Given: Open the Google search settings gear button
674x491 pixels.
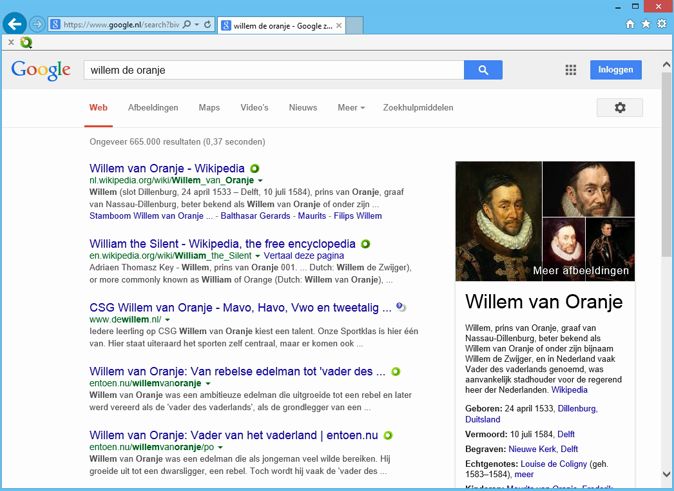Looking at the screenshot, I should pos(620,107).
